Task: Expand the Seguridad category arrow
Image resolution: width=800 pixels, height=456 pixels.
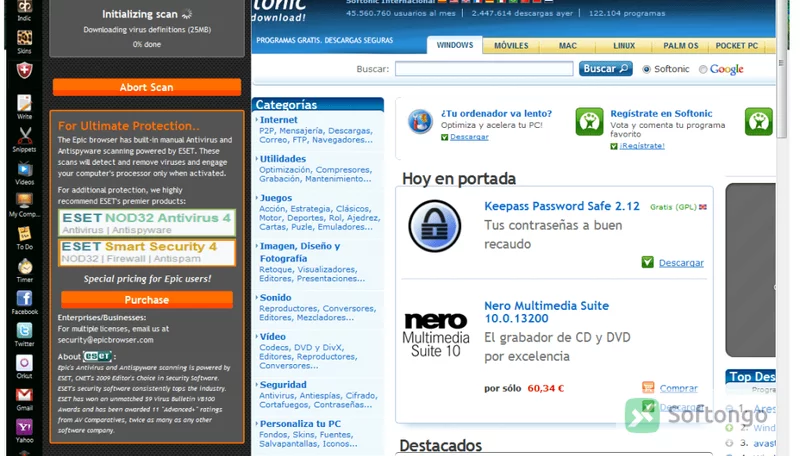Action: pyautogui.click(x=257, y=385)
